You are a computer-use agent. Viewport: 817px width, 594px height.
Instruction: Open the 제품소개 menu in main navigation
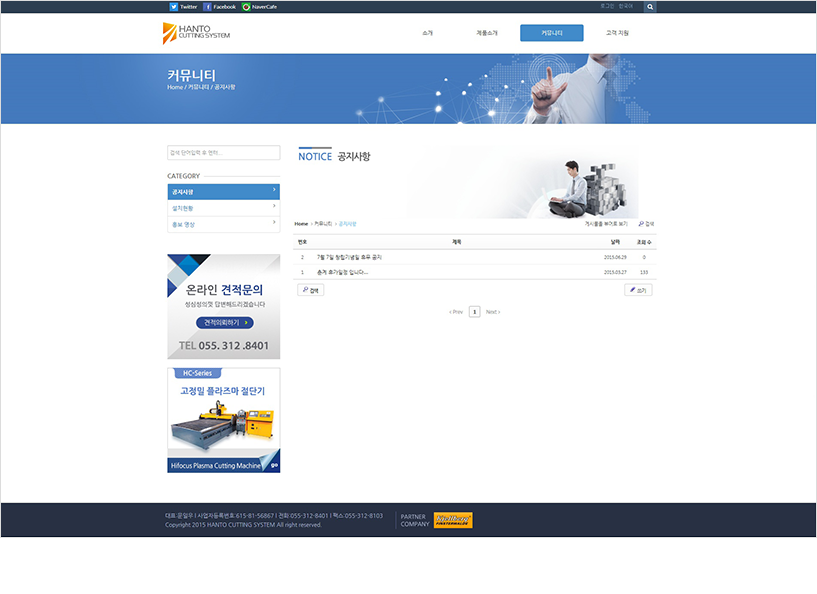(x=487, y=33)
